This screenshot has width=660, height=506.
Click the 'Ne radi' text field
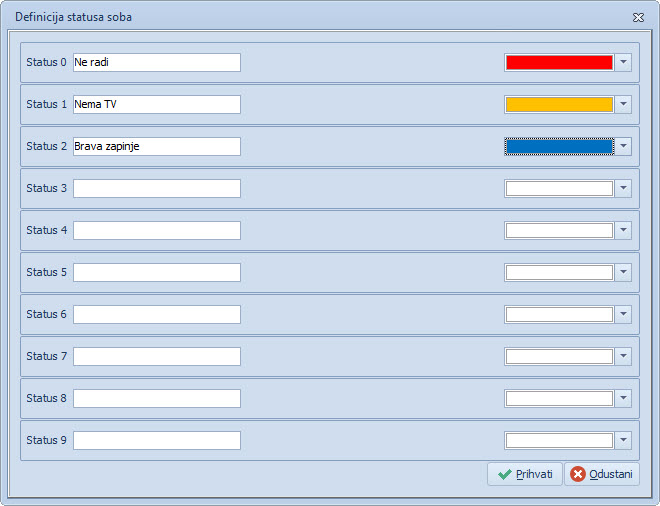point(156,62)
